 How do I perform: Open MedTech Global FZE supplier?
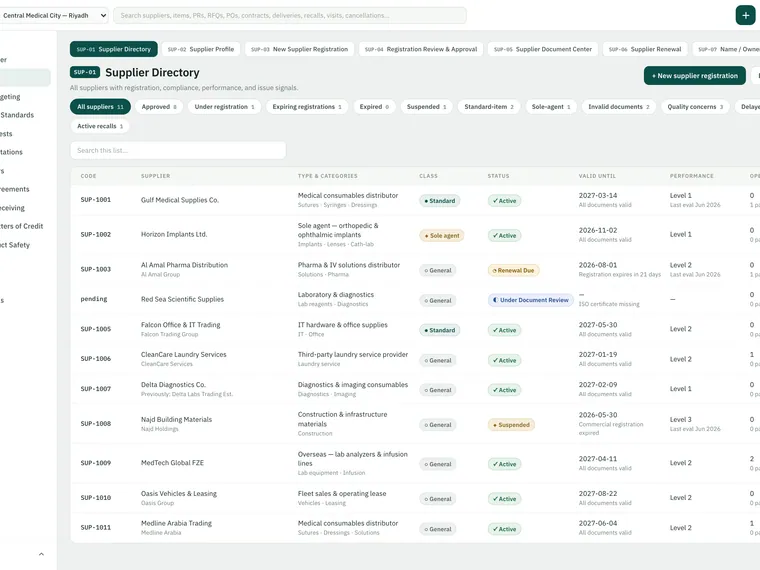pyautogui.click(x=173, y=463)
